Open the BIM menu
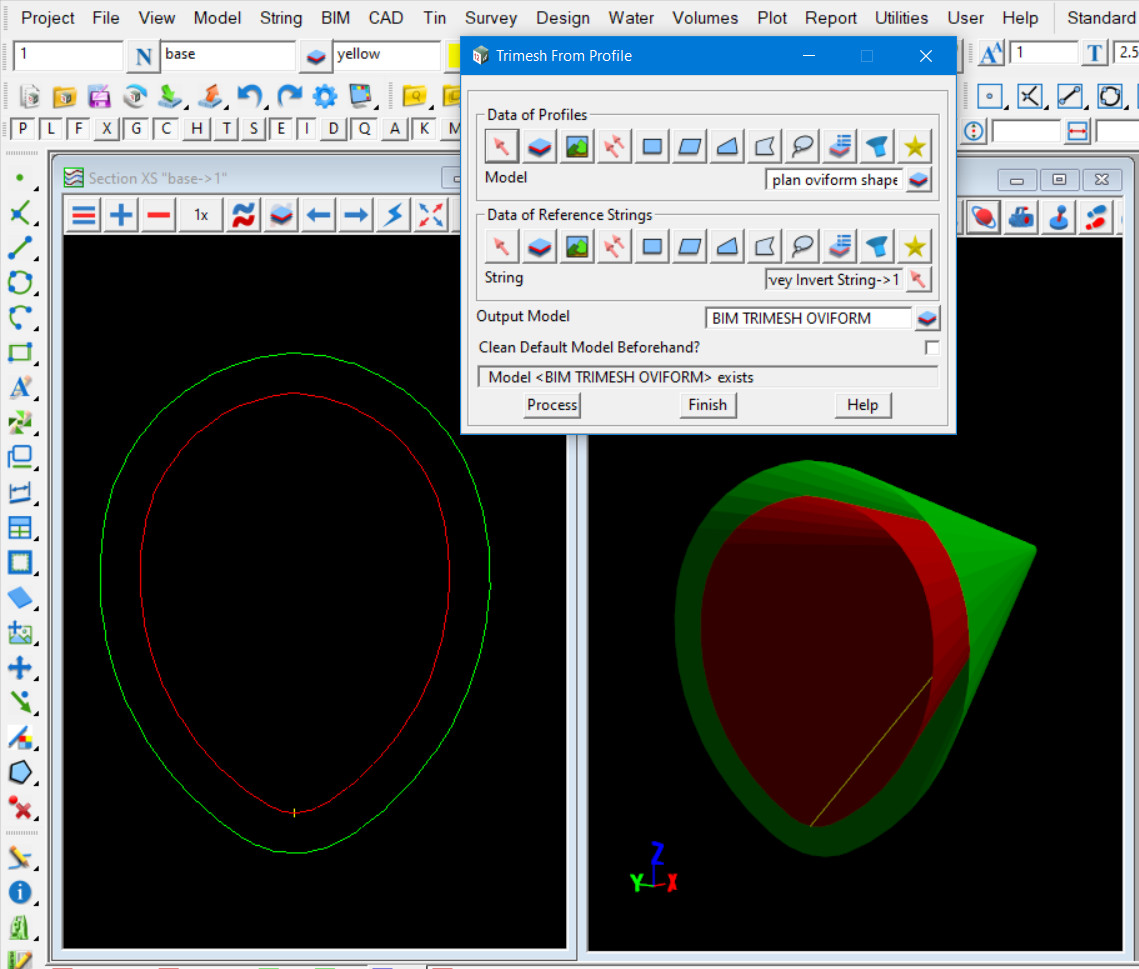 [335, 18]
